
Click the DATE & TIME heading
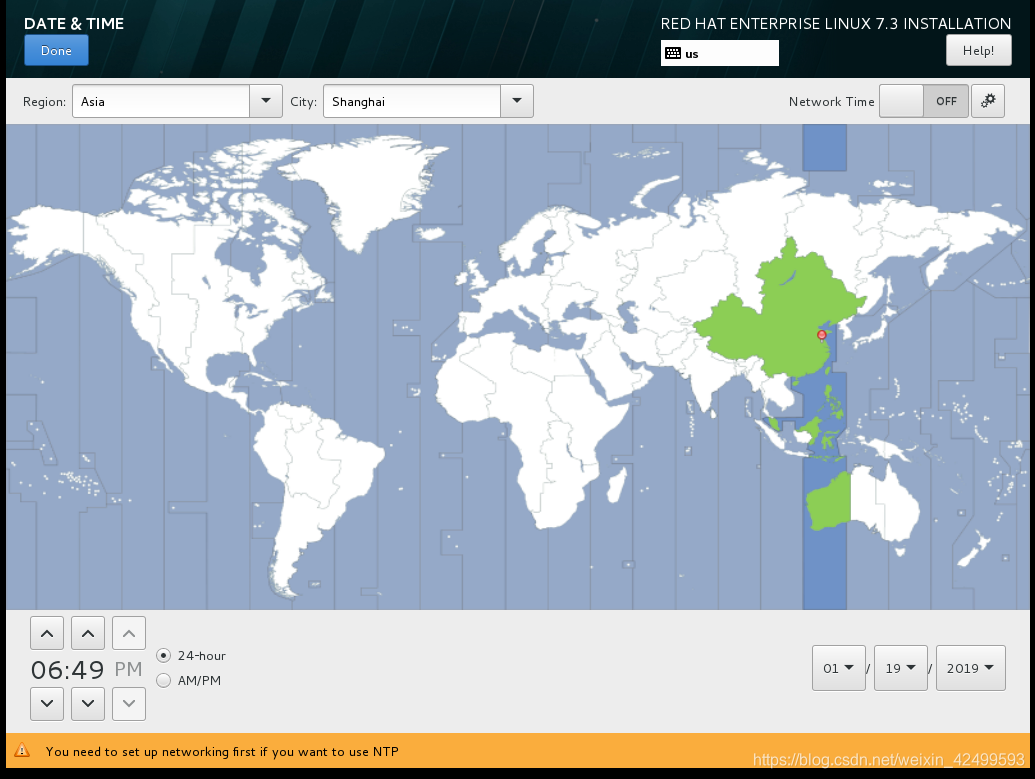click(74, 23)
